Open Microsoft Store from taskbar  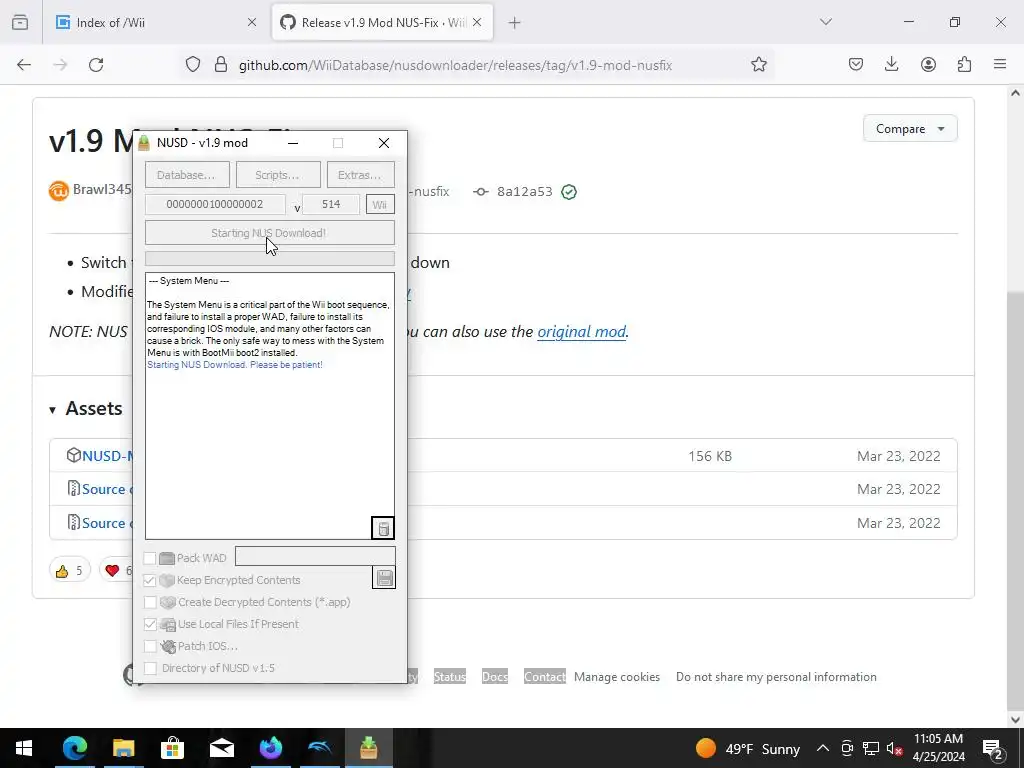(x=172, y=748)
